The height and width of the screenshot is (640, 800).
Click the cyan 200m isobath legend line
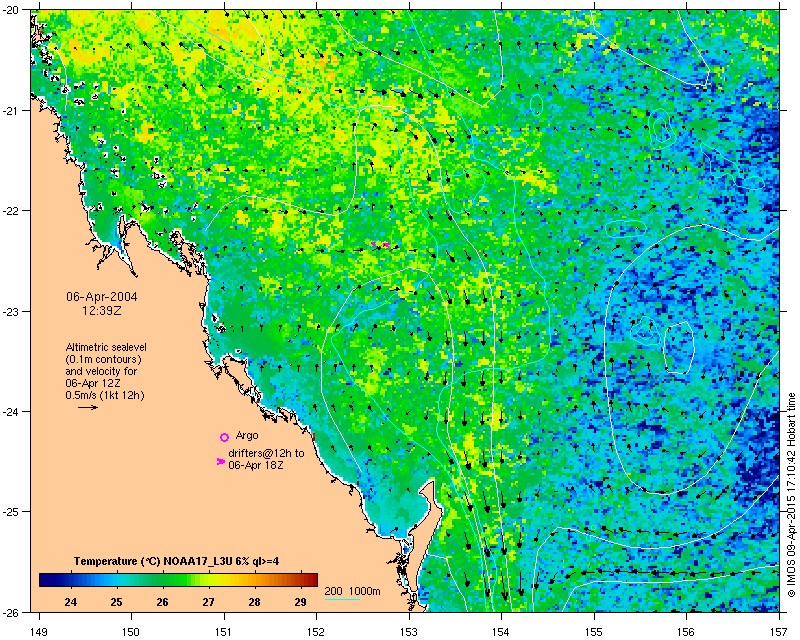click(342, 599)
